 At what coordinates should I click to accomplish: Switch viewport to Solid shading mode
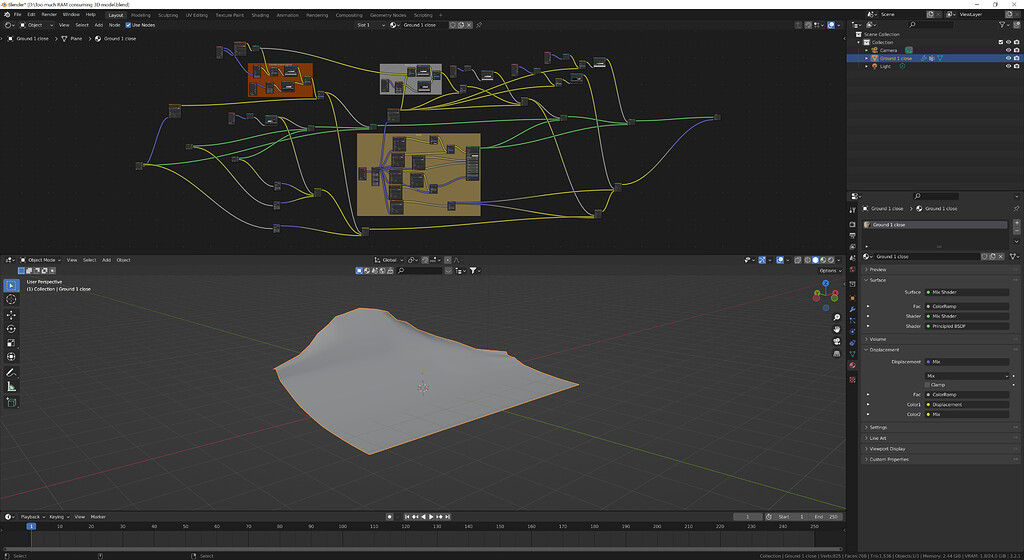(815, 260)
